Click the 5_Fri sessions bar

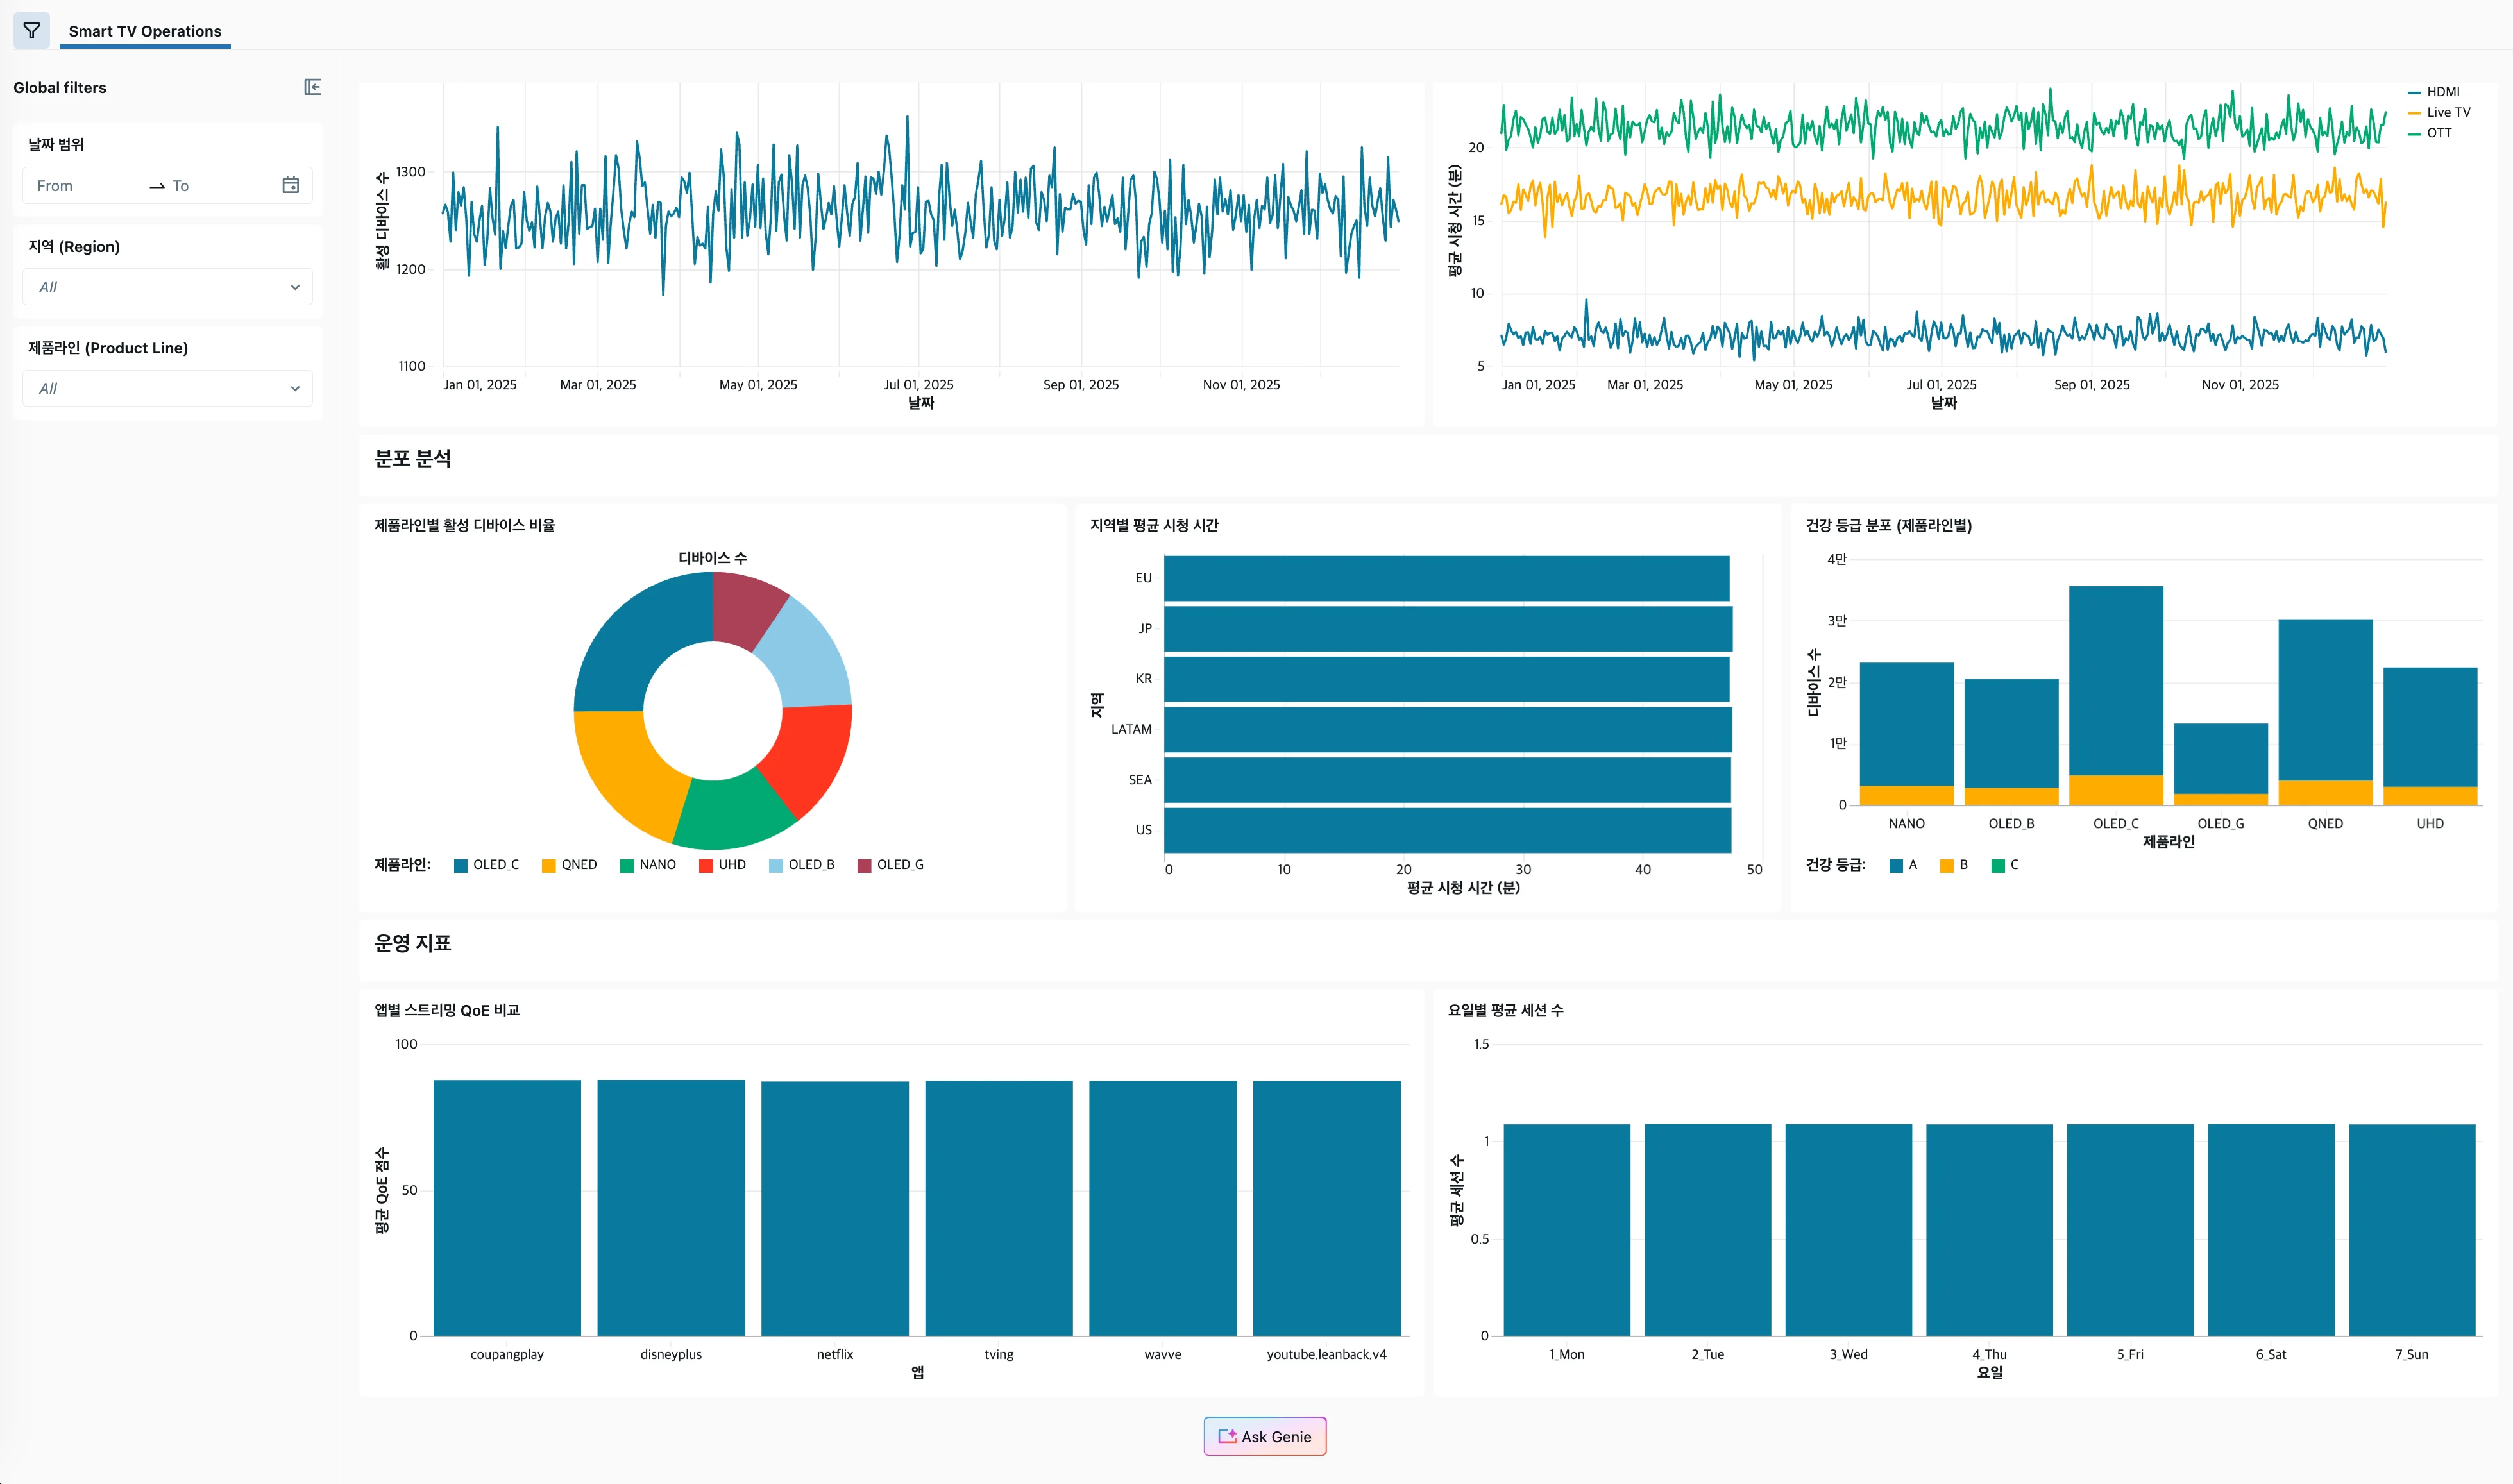pyautogui.click(x=2131, y=1230)
